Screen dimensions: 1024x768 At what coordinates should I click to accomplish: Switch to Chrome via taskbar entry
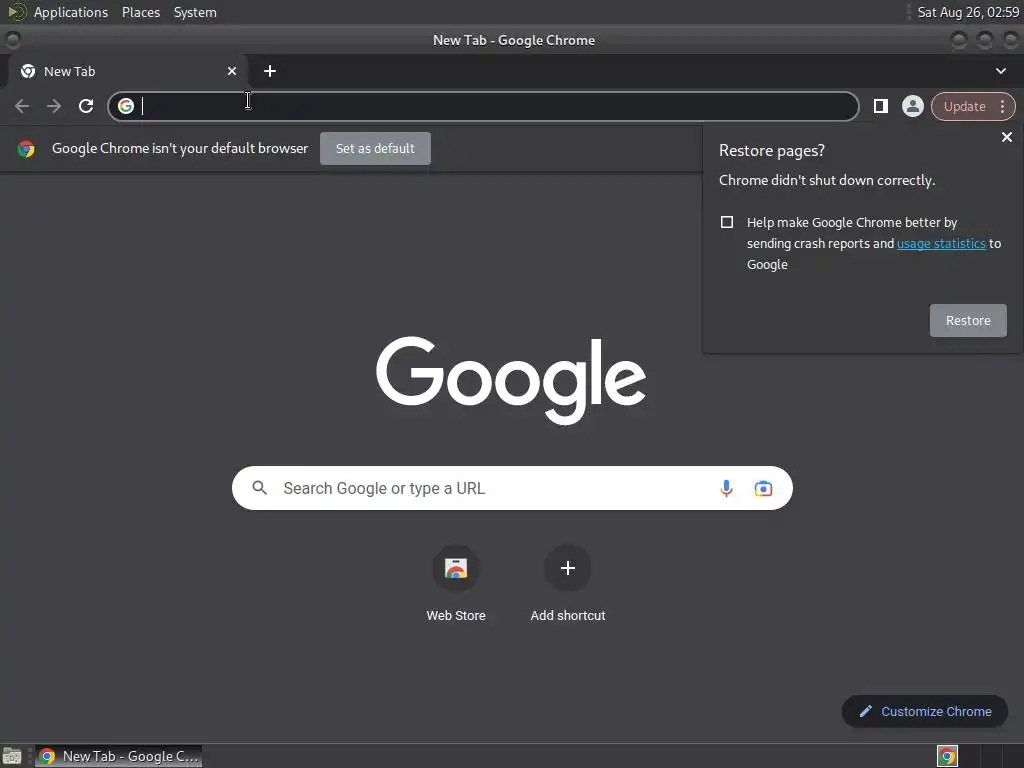pyautogui.click(x=118, y=756)
